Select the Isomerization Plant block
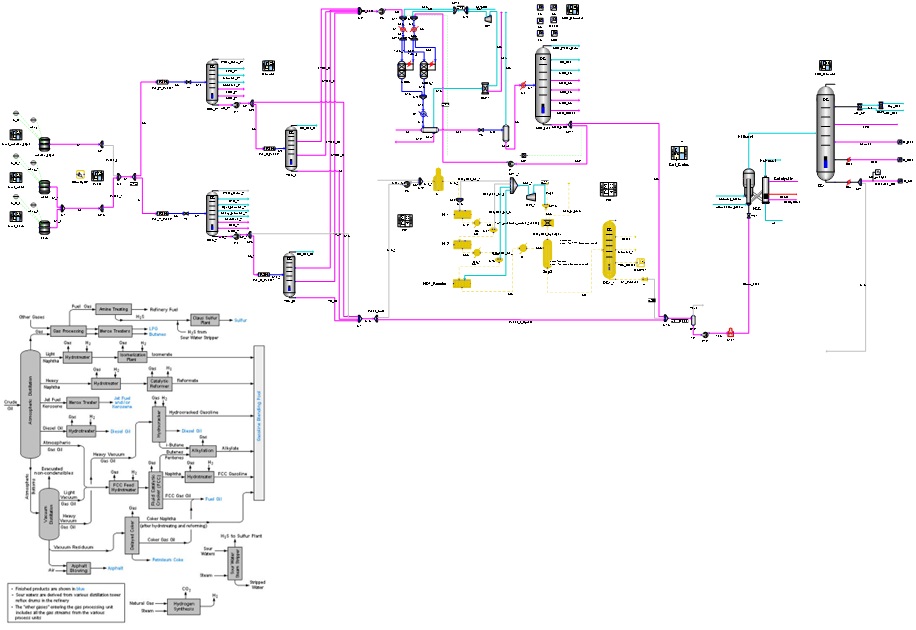This screenshot has width=916, height=630. pos(131,355)
